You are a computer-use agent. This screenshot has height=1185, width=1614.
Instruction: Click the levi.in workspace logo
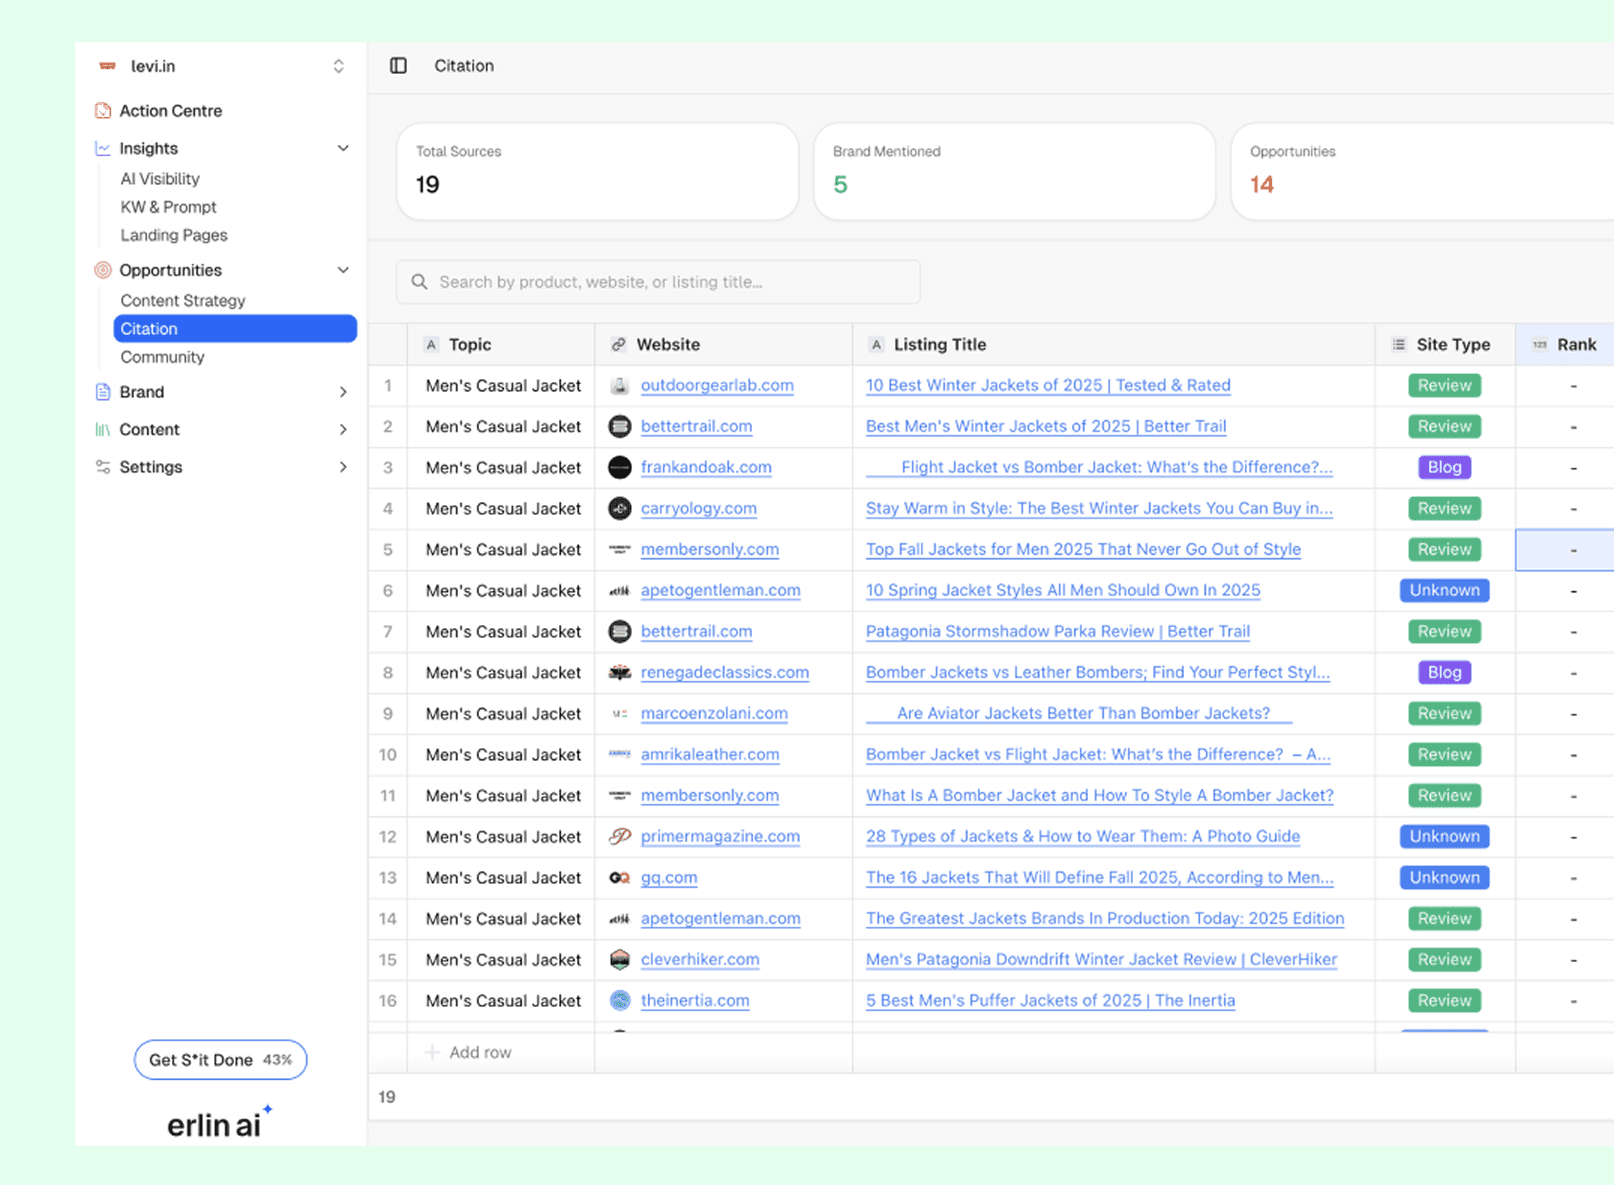pos(108,66)
